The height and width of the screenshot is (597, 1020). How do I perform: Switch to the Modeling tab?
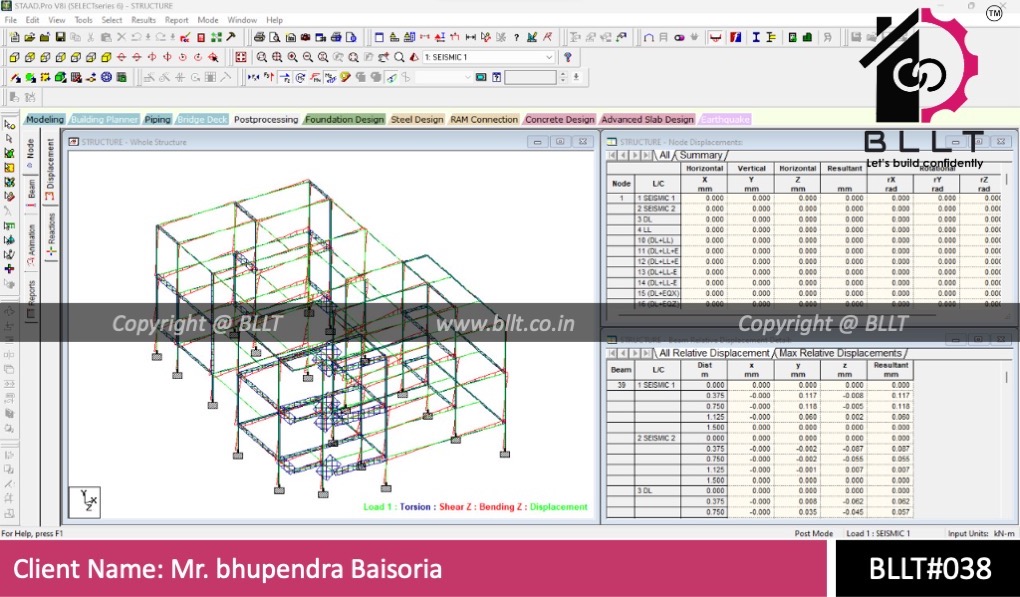45,120
